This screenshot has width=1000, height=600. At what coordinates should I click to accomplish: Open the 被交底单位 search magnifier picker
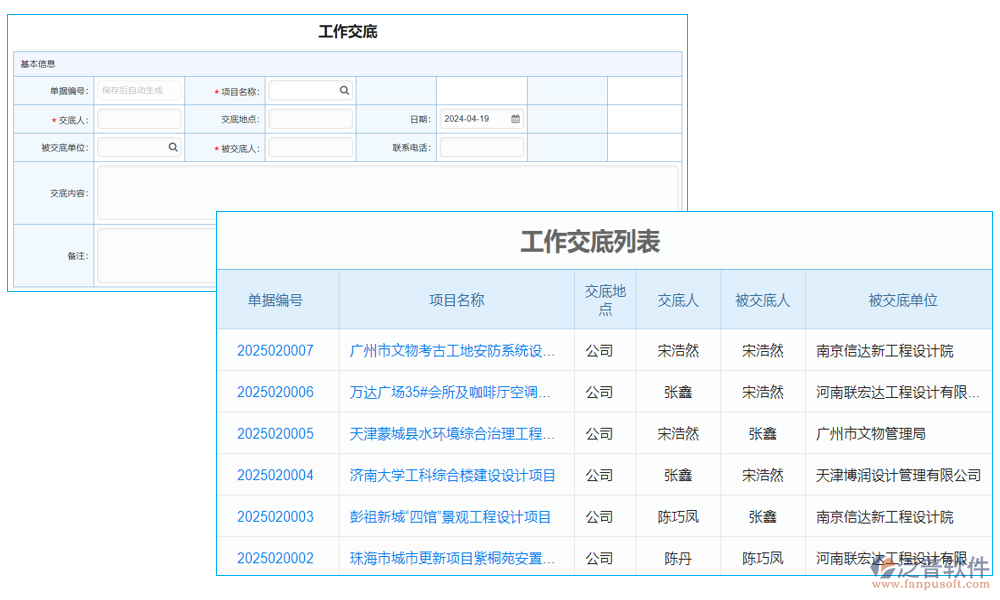pyautogui.click(x=174, y=147)
